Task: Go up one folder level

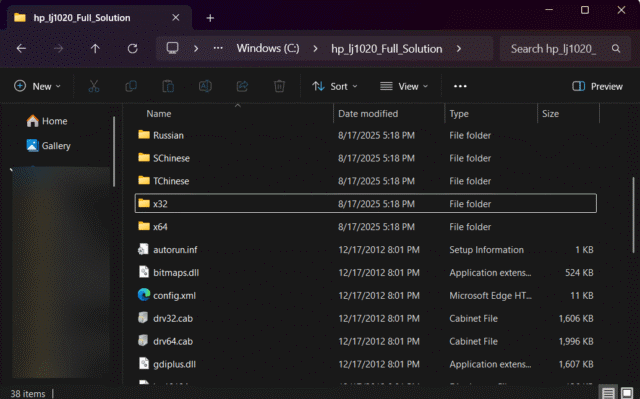Action: click(95, 49)
